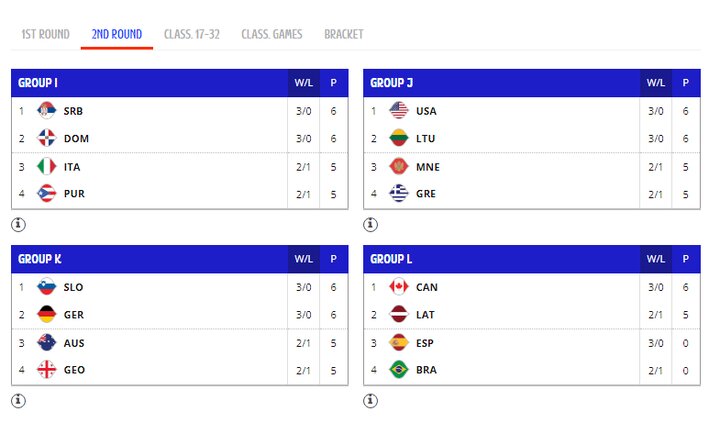Select the ITA team row name
This screenshot has width=720, height=423.
coord(72,167)
